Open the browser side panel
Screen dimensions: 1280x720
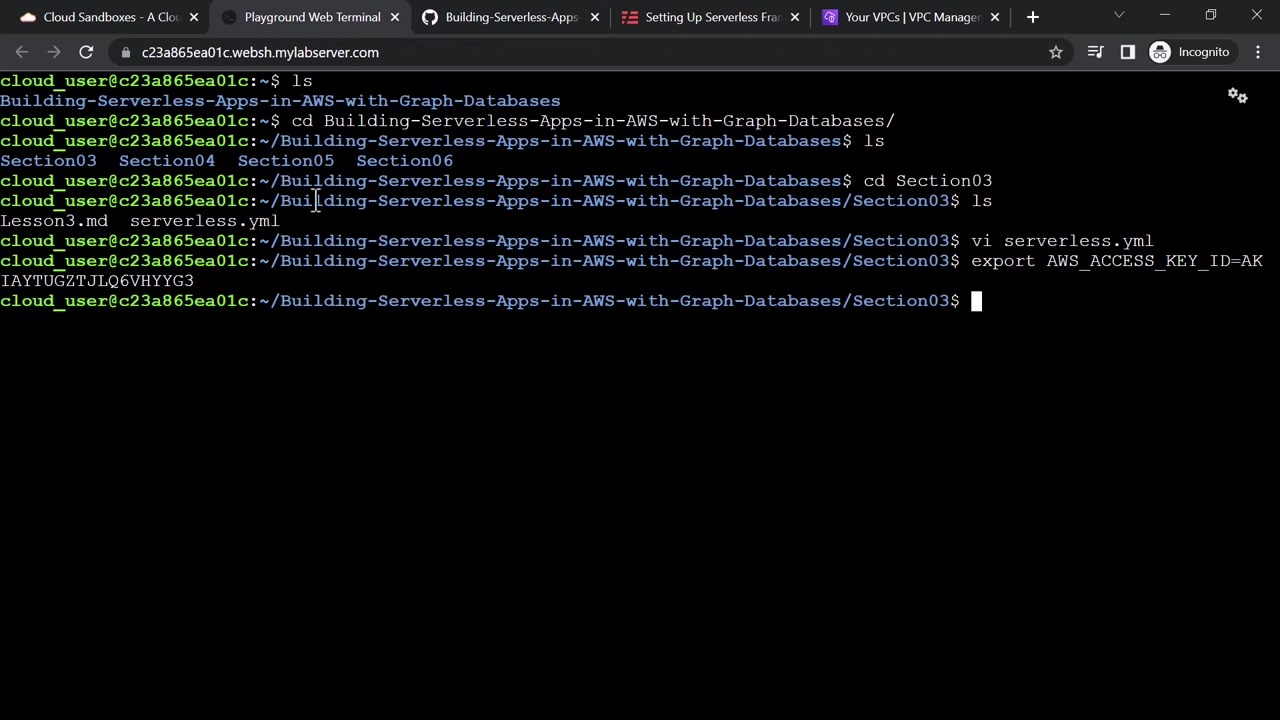[x=1128, y=52]
